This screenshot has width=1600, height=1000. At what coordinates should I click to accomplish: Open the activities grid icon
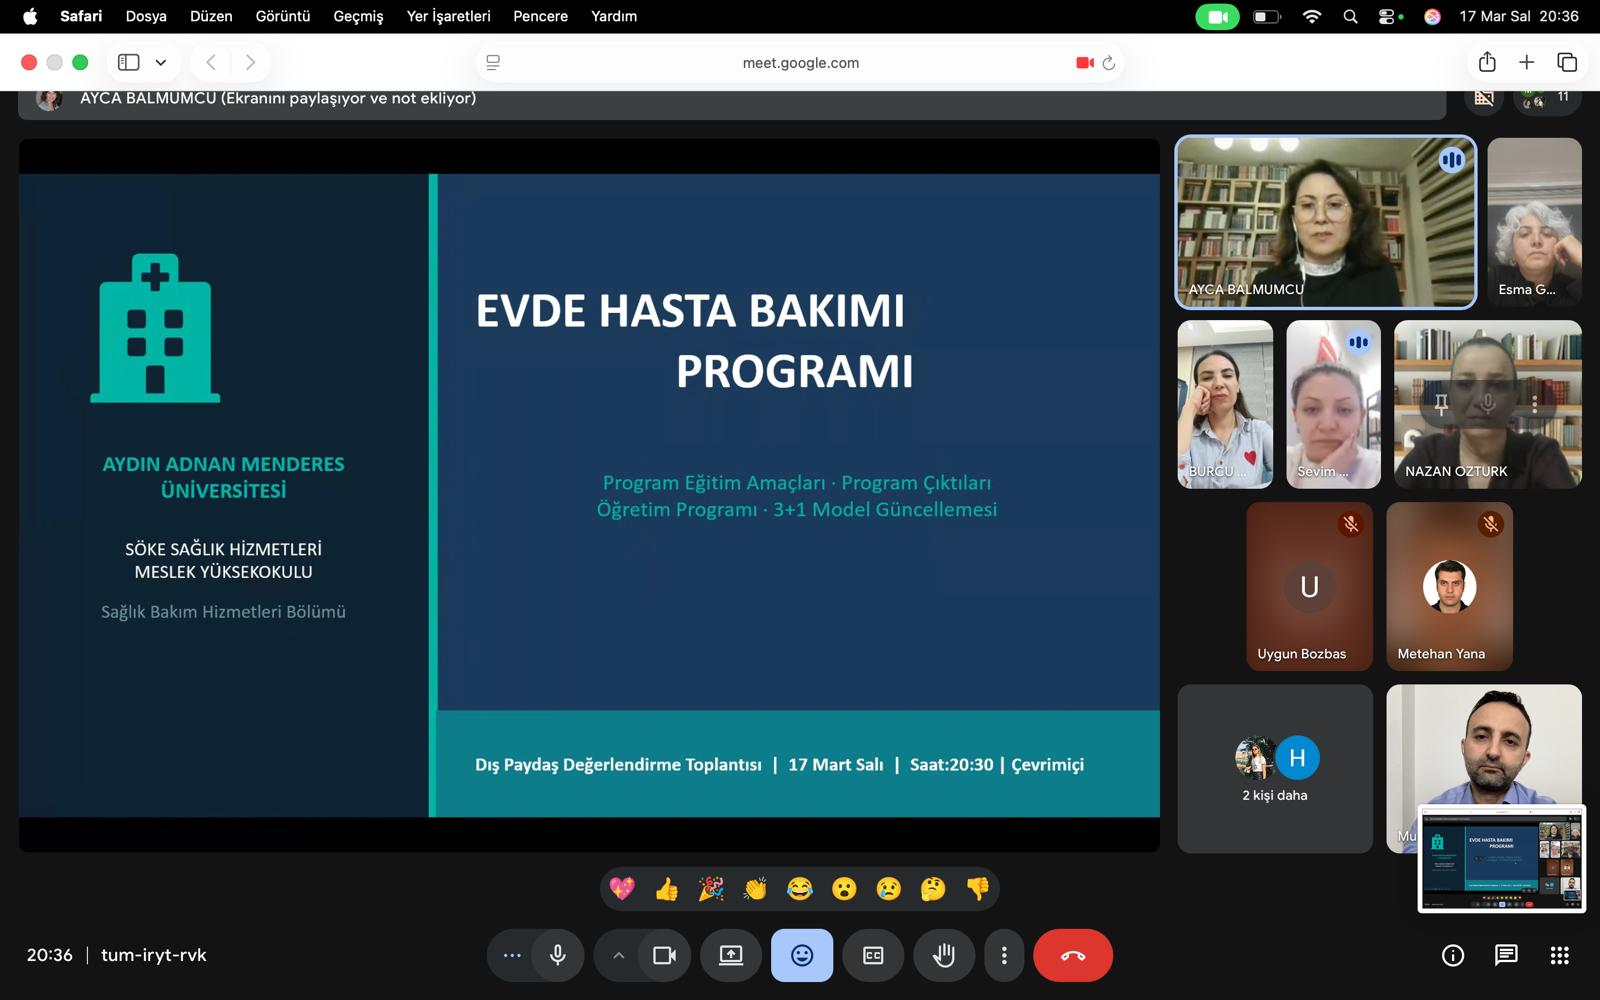pos(1559,955)
